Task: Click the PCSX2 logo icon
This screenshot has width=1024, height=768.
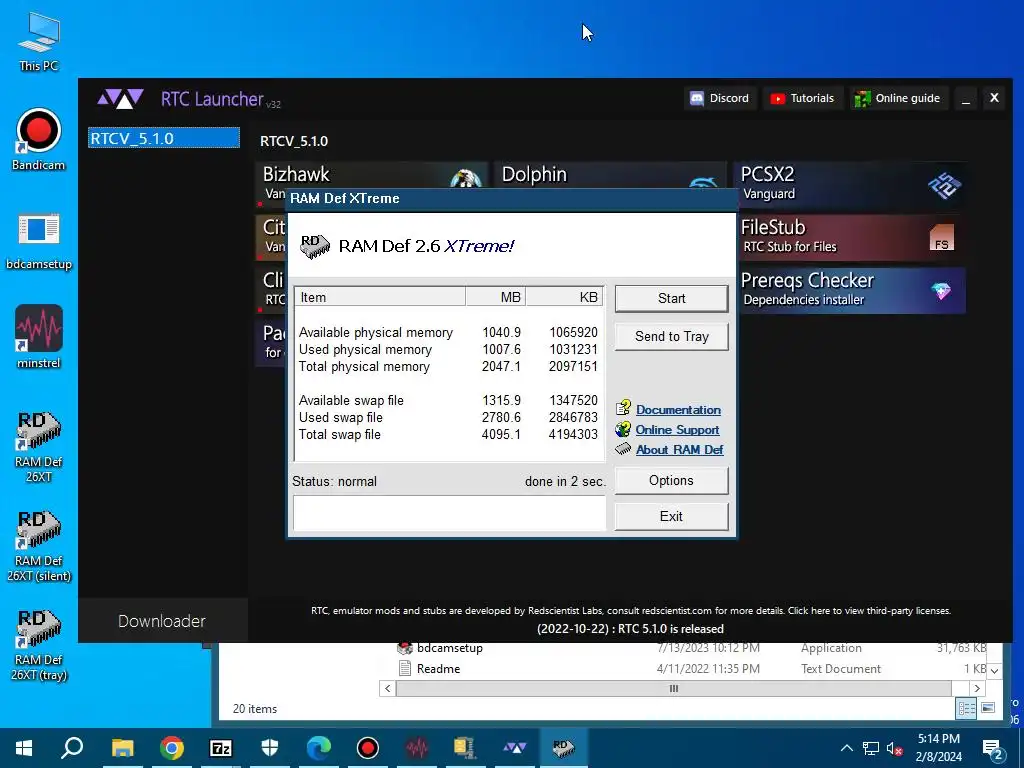Action: coord(944,186)
